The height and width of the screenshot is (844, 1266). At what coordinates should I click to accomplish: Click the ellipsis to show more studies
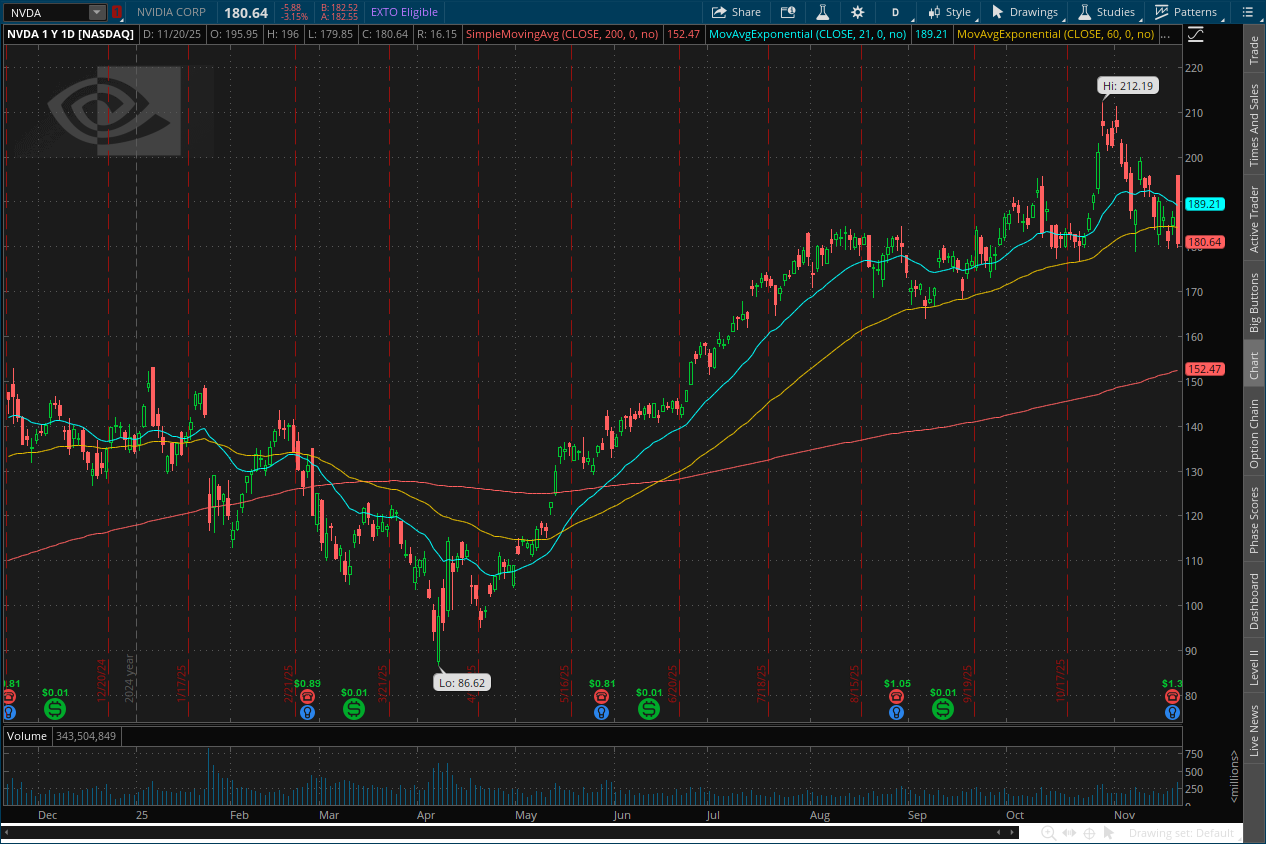(x=1166, y=34)
